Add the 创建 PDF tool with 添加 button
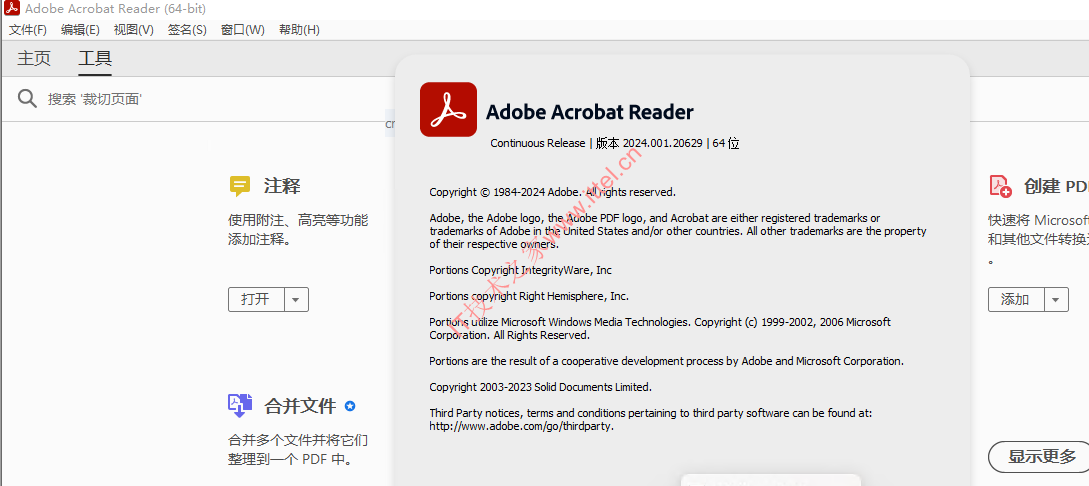The image size is (1089, 486). (1015, 299)
